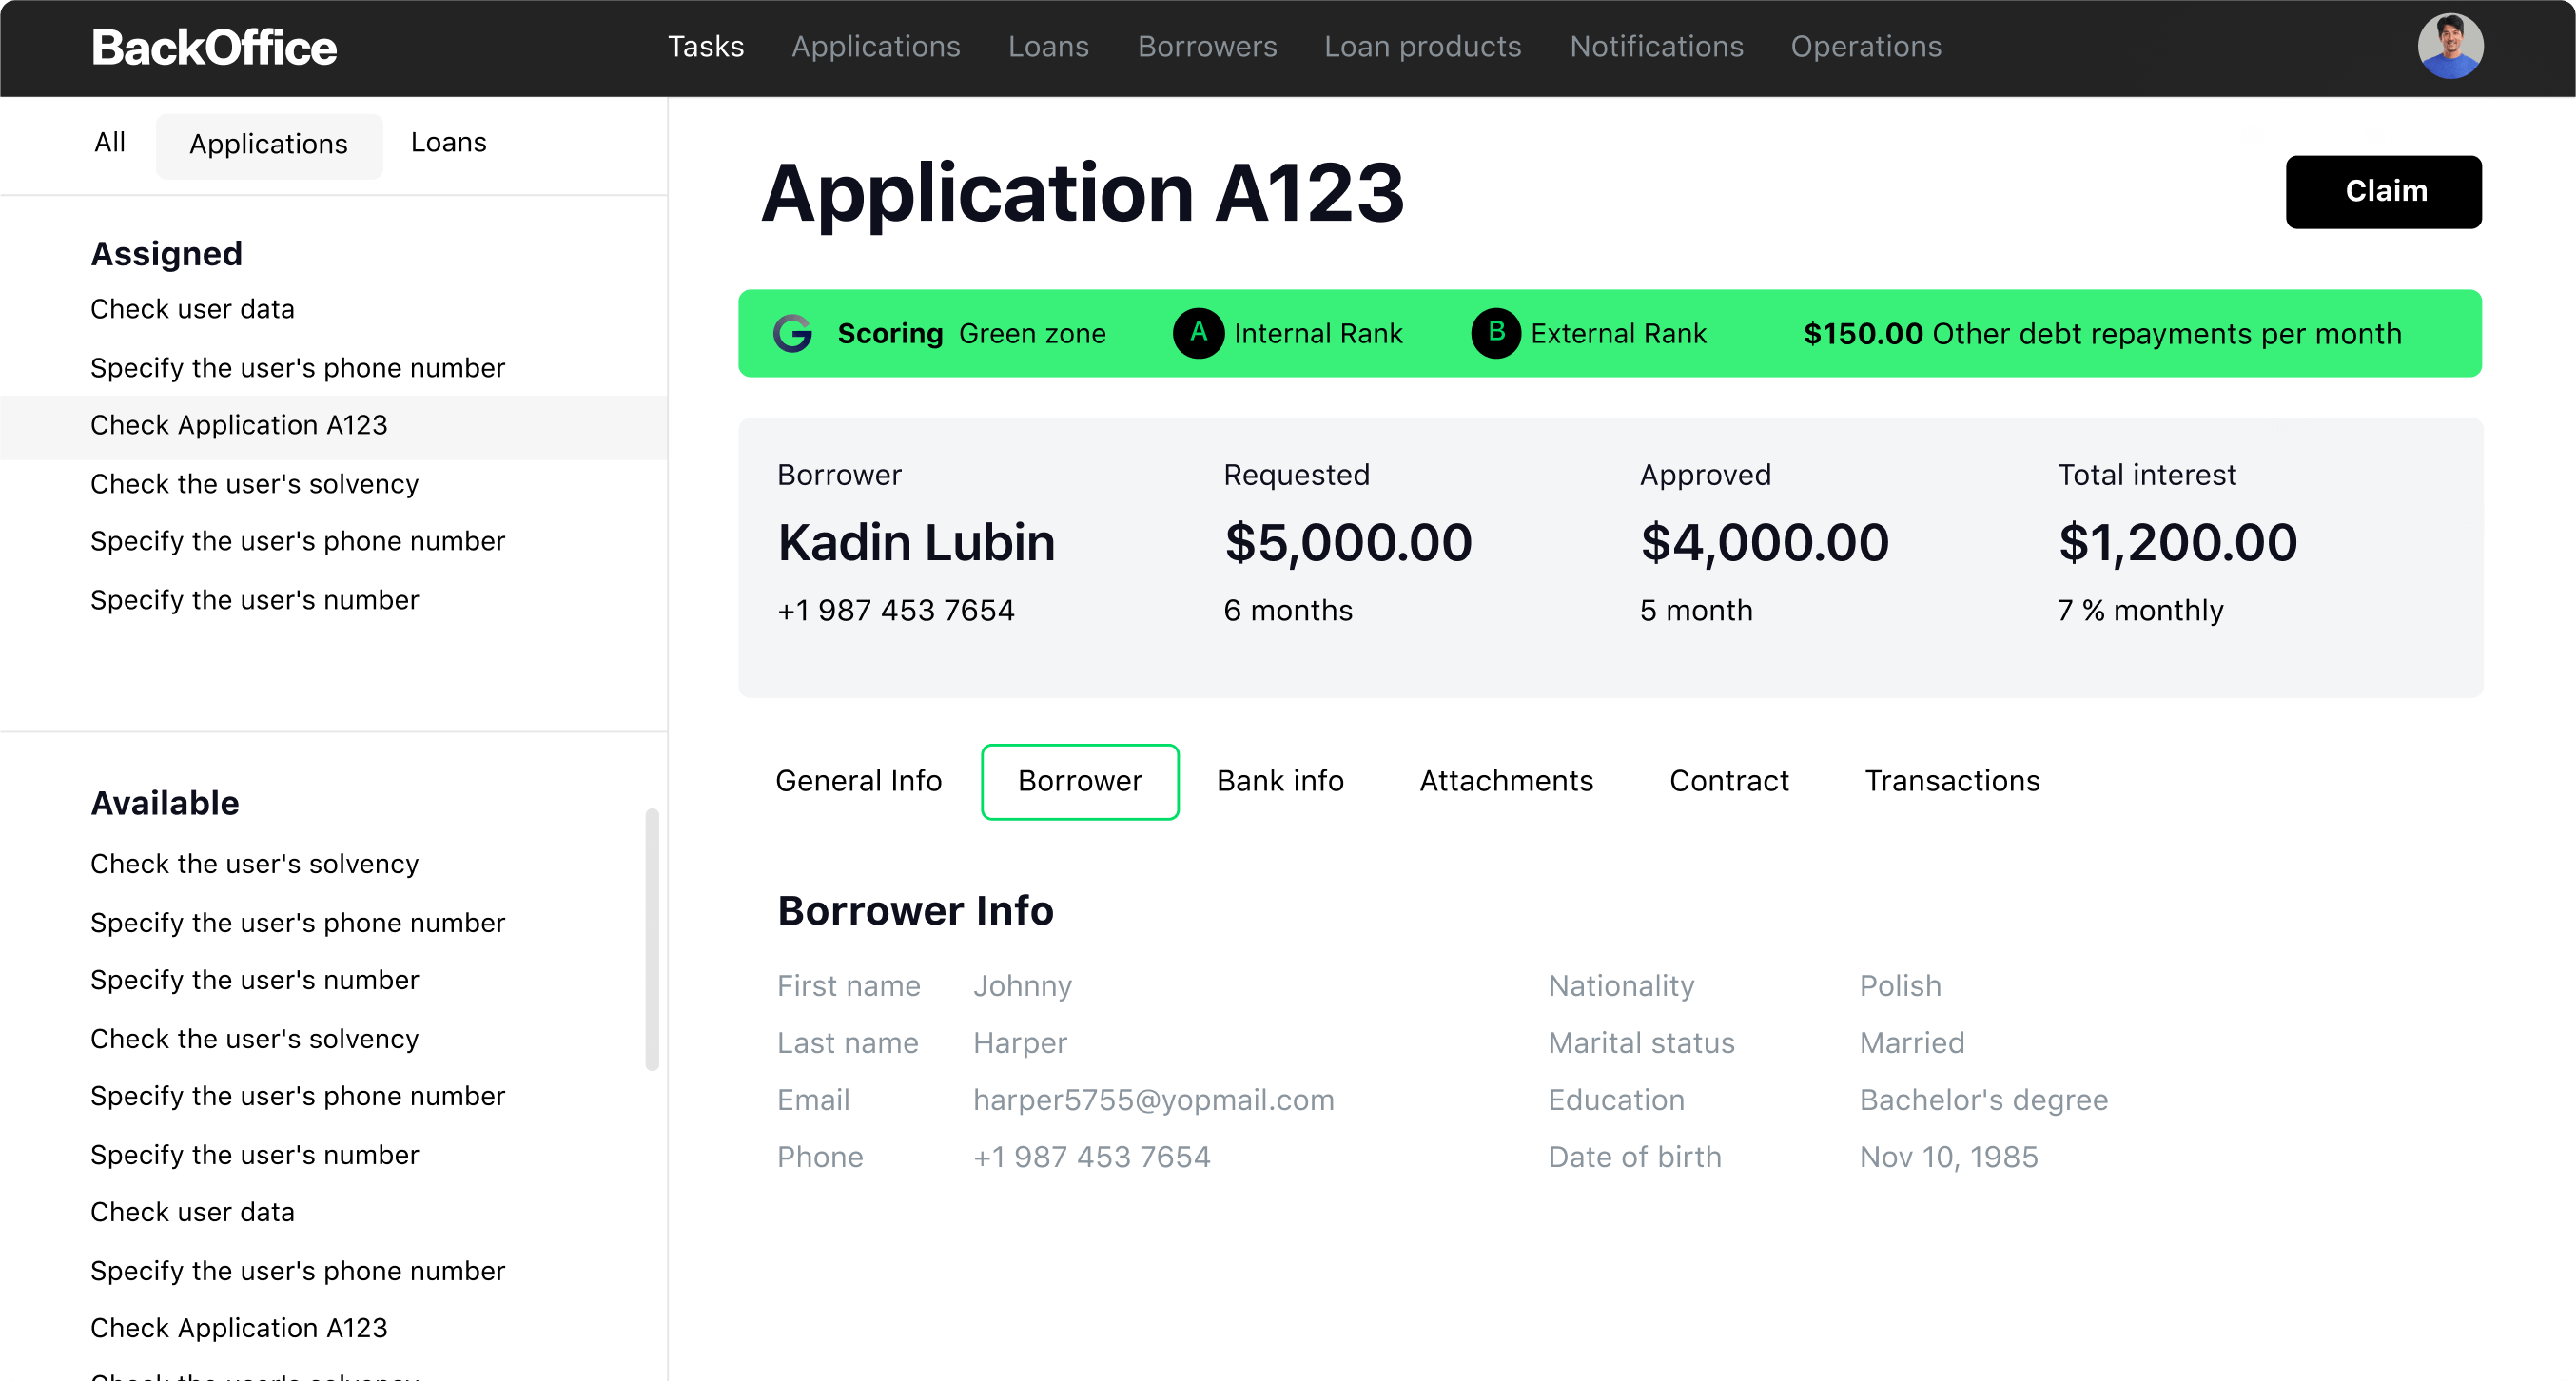The width and height of the screenshot is (2576, 1382).
Task: Click the Claim application button
Action: (2385, 192)
